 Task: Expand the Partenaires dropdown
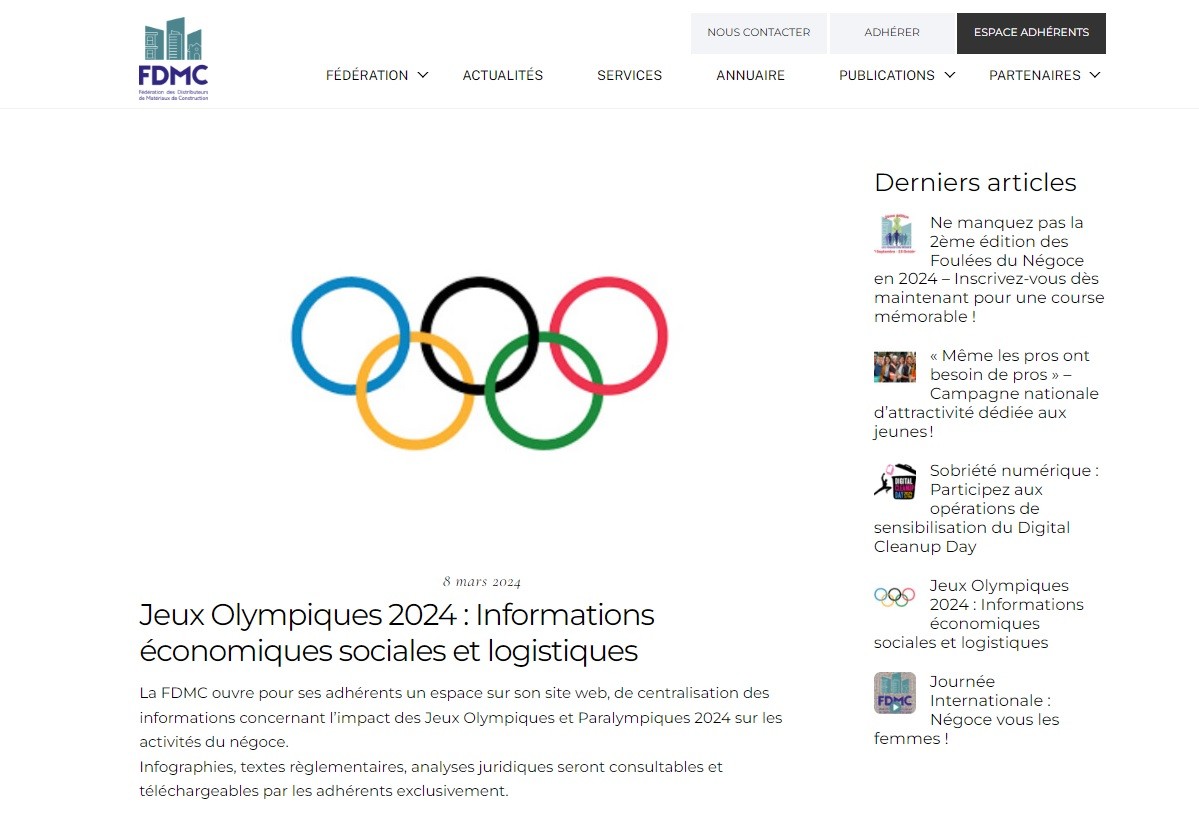(x=1035, y=75)
